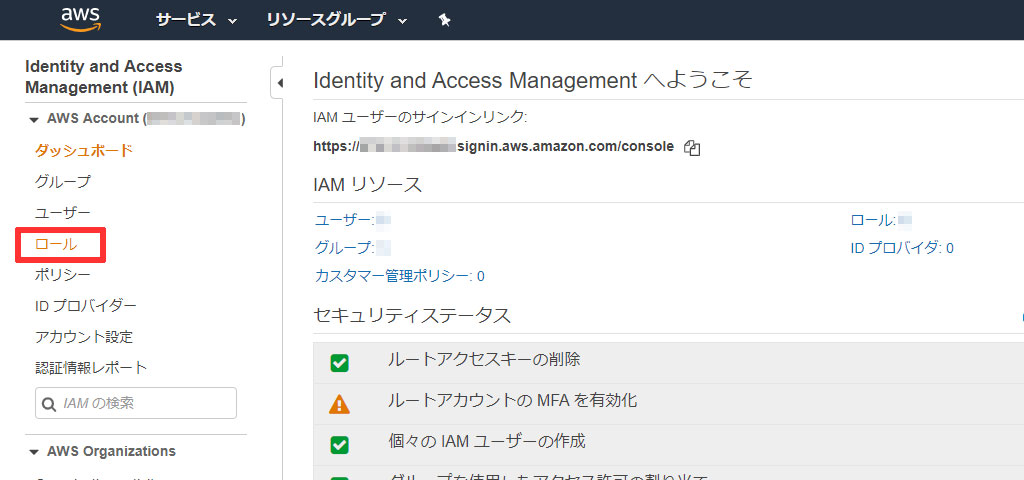The height and width of the screenshot is (480, 1024).
Task: Open the リソースグループ menu
Action: [x=337, y=20]
